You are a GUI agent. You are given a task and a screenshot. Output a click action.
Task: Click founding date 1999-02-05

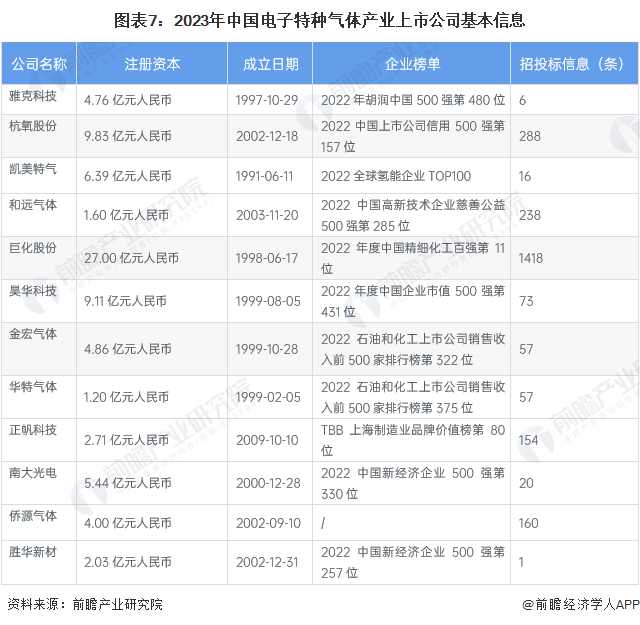268,397
